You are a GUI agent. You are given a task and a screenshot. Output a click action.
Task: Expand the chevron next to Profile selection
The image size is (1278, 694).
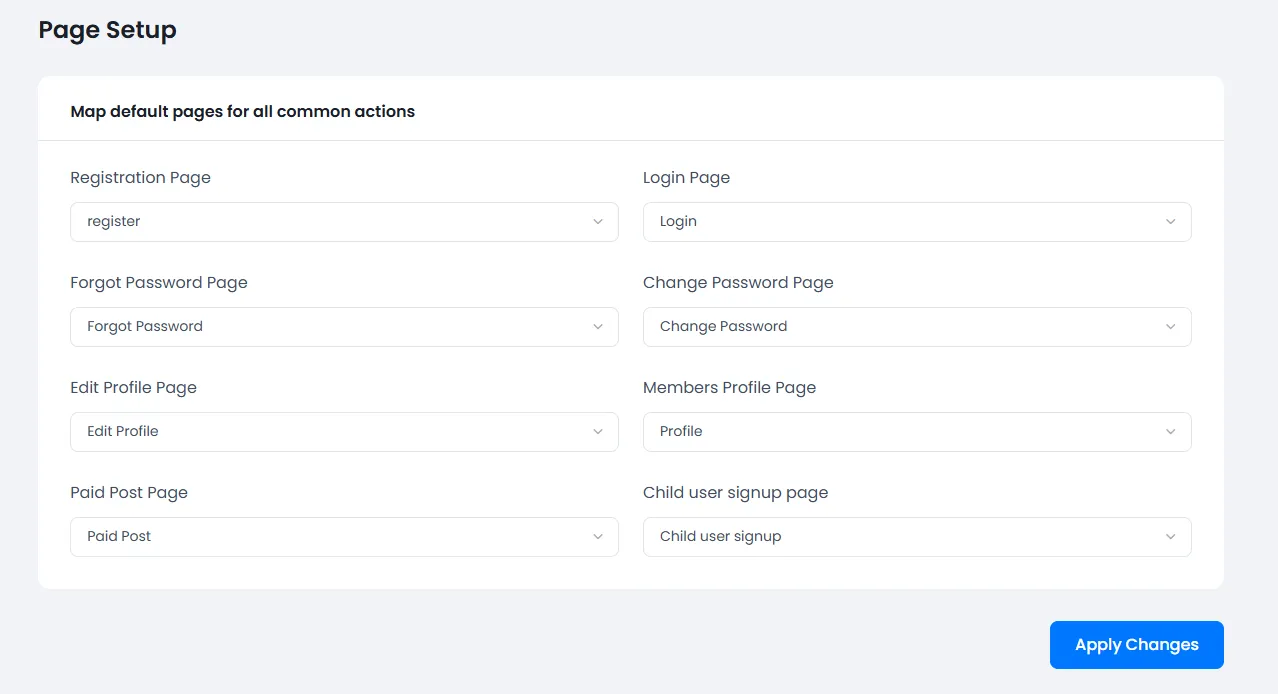click(x=1171, y=431)
